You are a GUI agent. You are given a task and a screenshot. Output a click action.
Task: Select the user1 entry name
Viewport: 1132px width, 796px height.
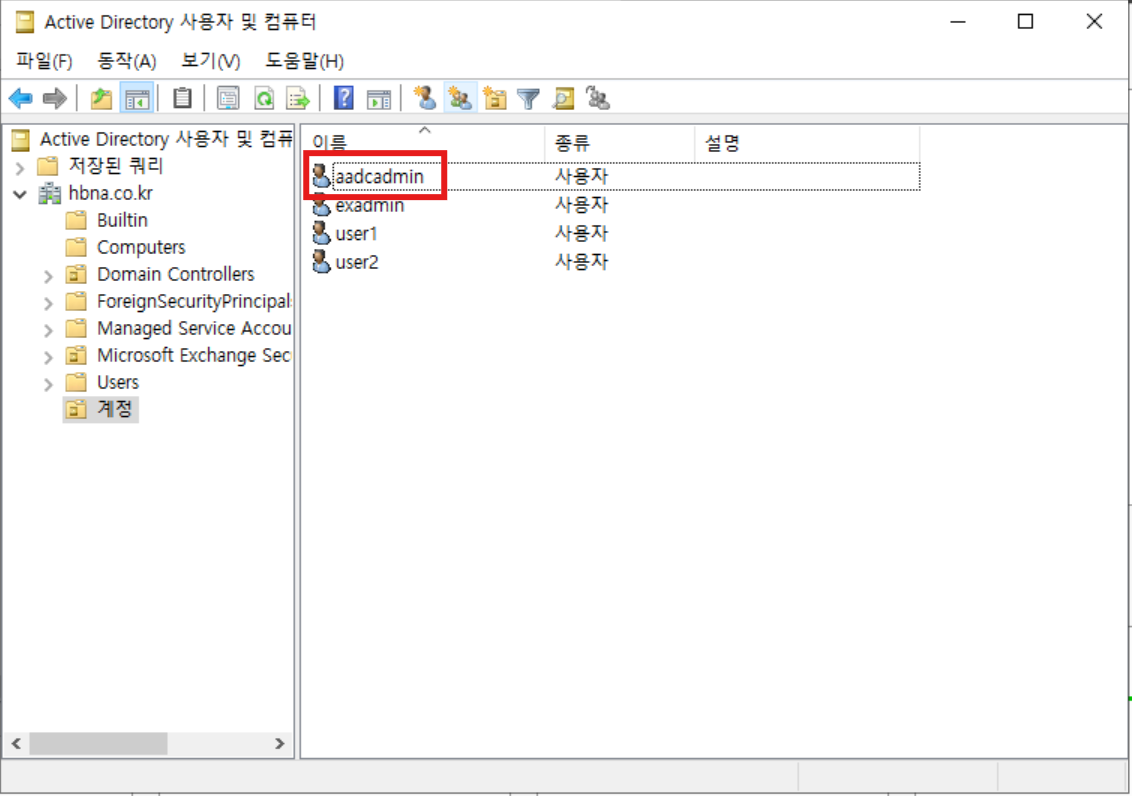coord(356,234)
